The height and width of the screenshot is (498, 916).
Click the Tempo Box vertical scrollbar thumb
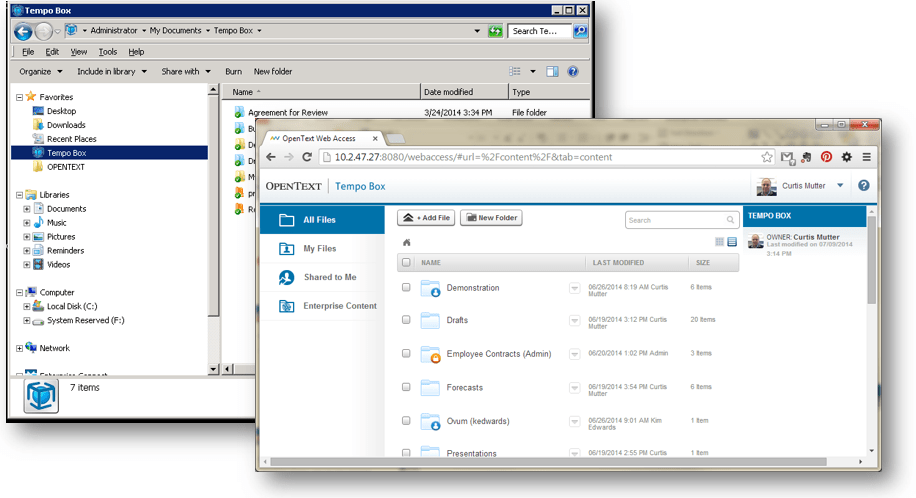point(872,259)
